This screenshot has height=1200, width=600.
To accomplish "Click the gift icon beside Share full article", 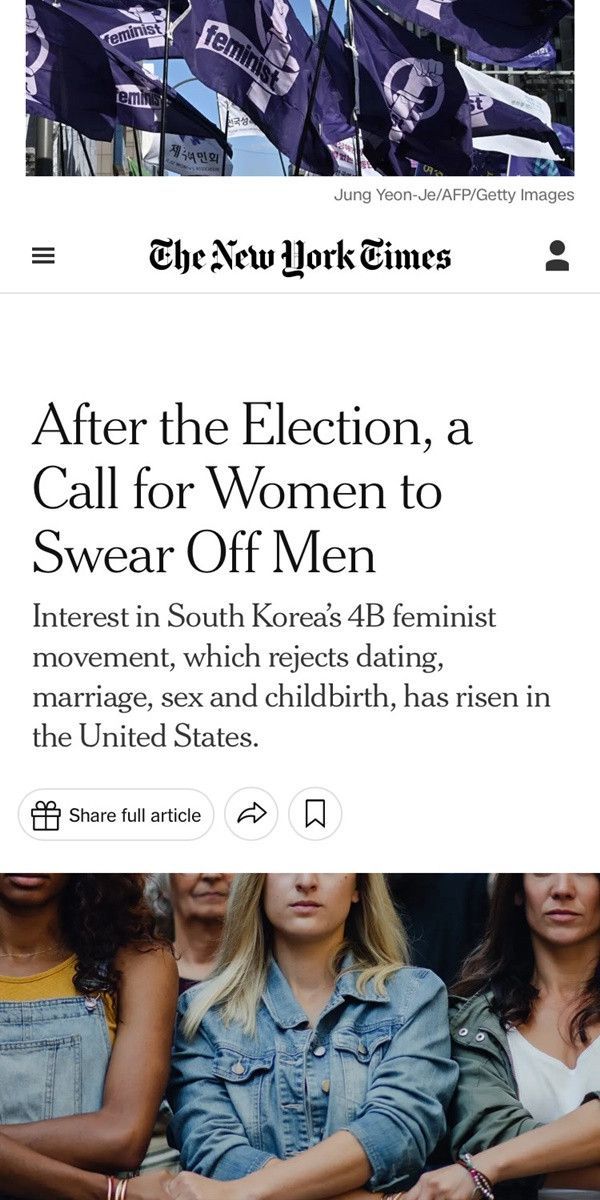I will [46, 815].
